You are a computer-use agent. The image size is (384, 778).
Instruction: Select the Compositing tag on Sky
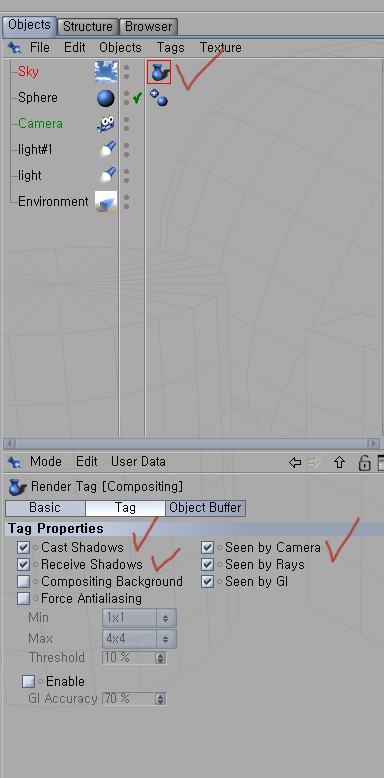coord(159,72)
